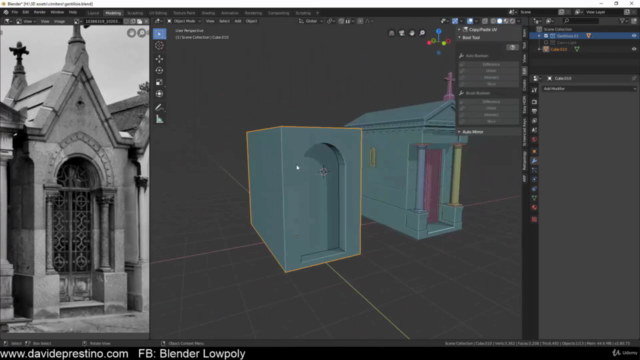Viewport: 640px width, 360px height.
Task: Switch to material preview shading
Action: click(506, 21)
